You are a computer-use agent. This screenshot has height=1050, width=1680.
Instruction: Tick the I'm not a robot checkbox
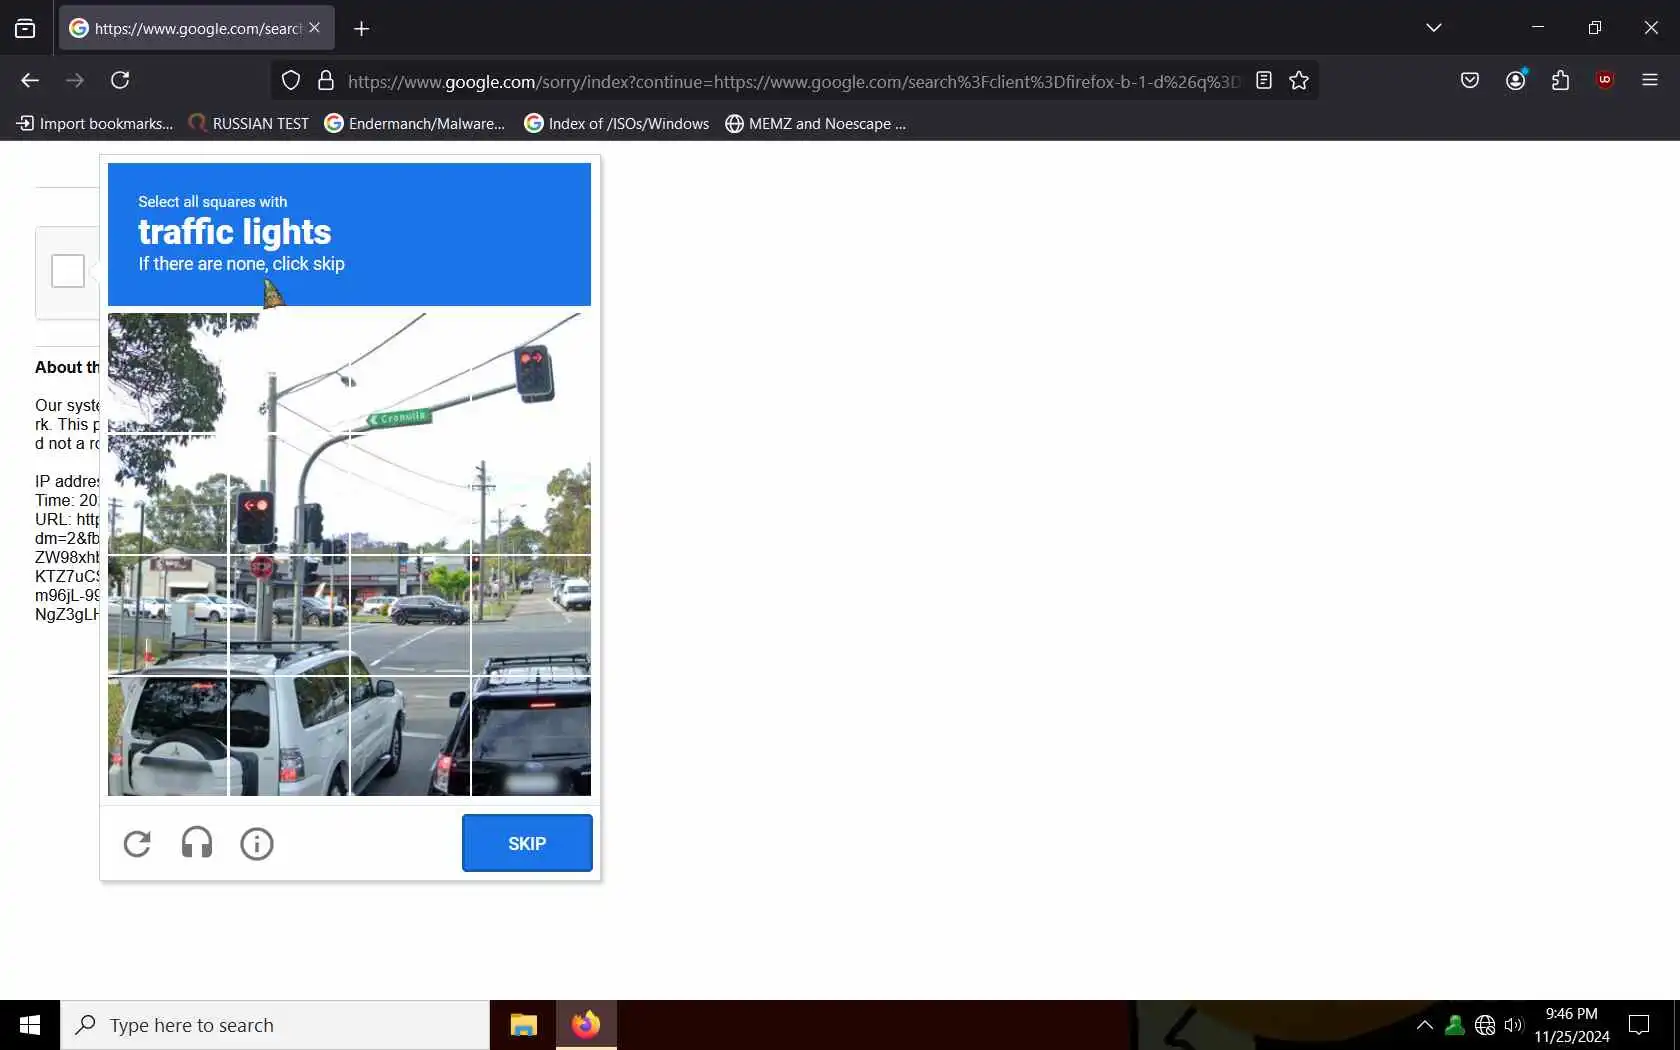tap(68, 271)
